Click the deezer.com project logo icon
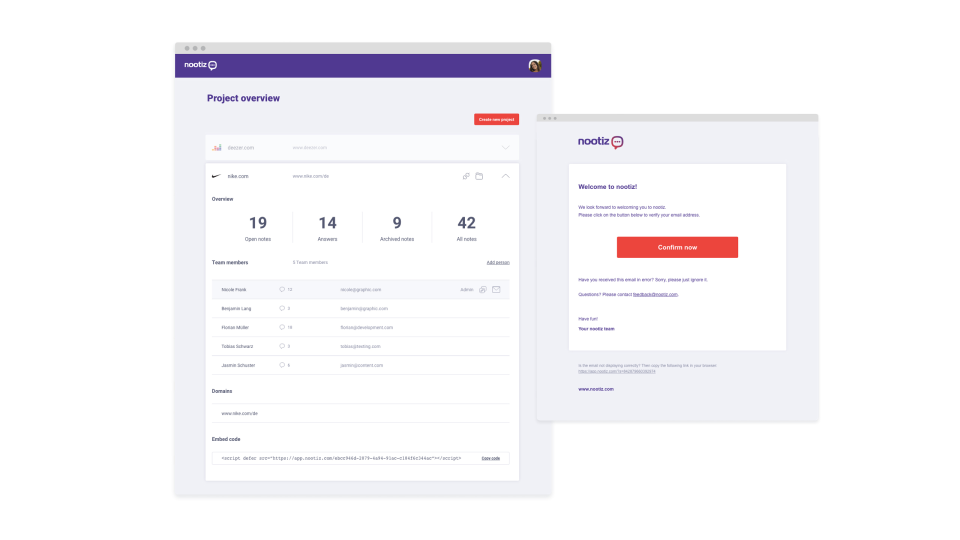The width and height of the screenshot is (960, 540). click(x=217, y=148)
